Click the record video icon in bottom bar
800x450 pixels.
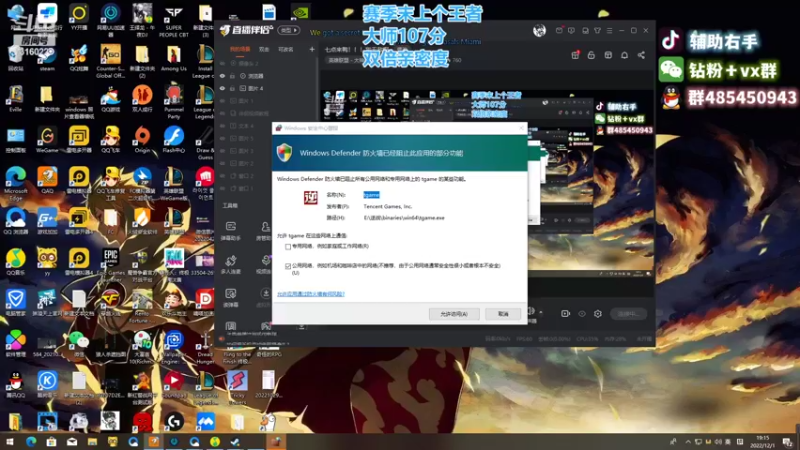(x=565, y=314)
